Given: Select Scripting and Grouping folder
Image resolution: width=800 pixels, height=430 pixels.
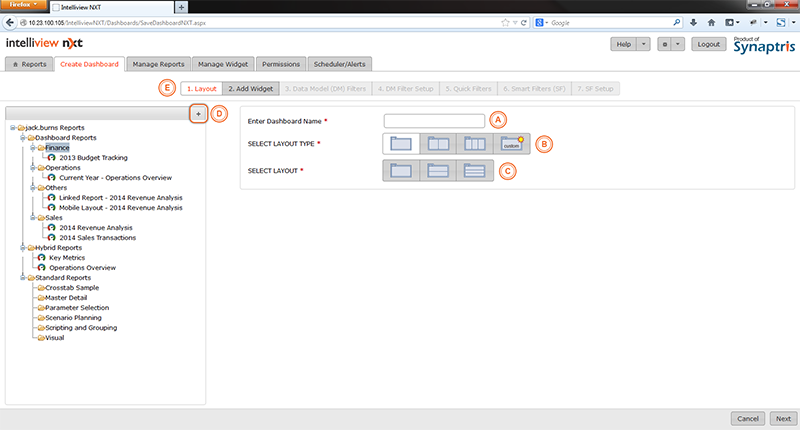Looking at the screenshot, I should pyautogui.click(x=81, y=327).
